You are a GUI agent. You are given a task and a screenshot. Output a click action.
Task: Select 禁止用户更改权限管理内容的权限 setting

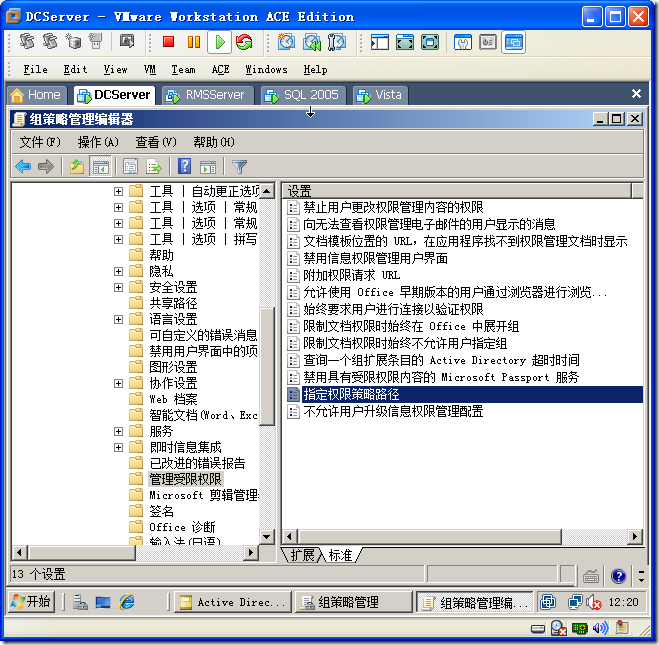393,207
